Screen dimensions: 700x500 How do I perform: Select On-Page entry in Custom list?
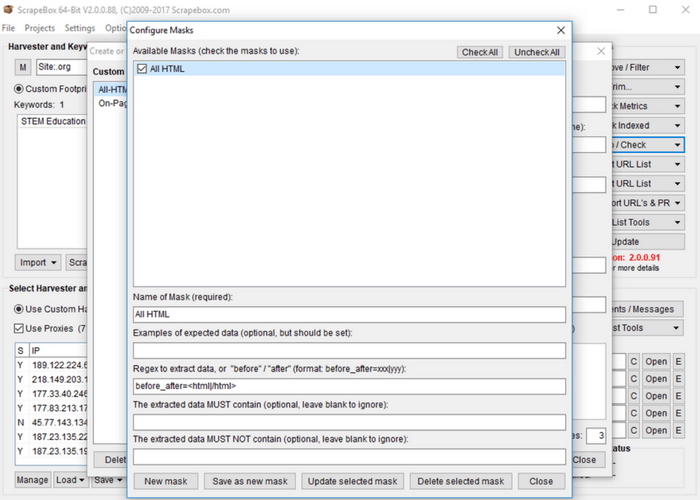coord(112,103)
